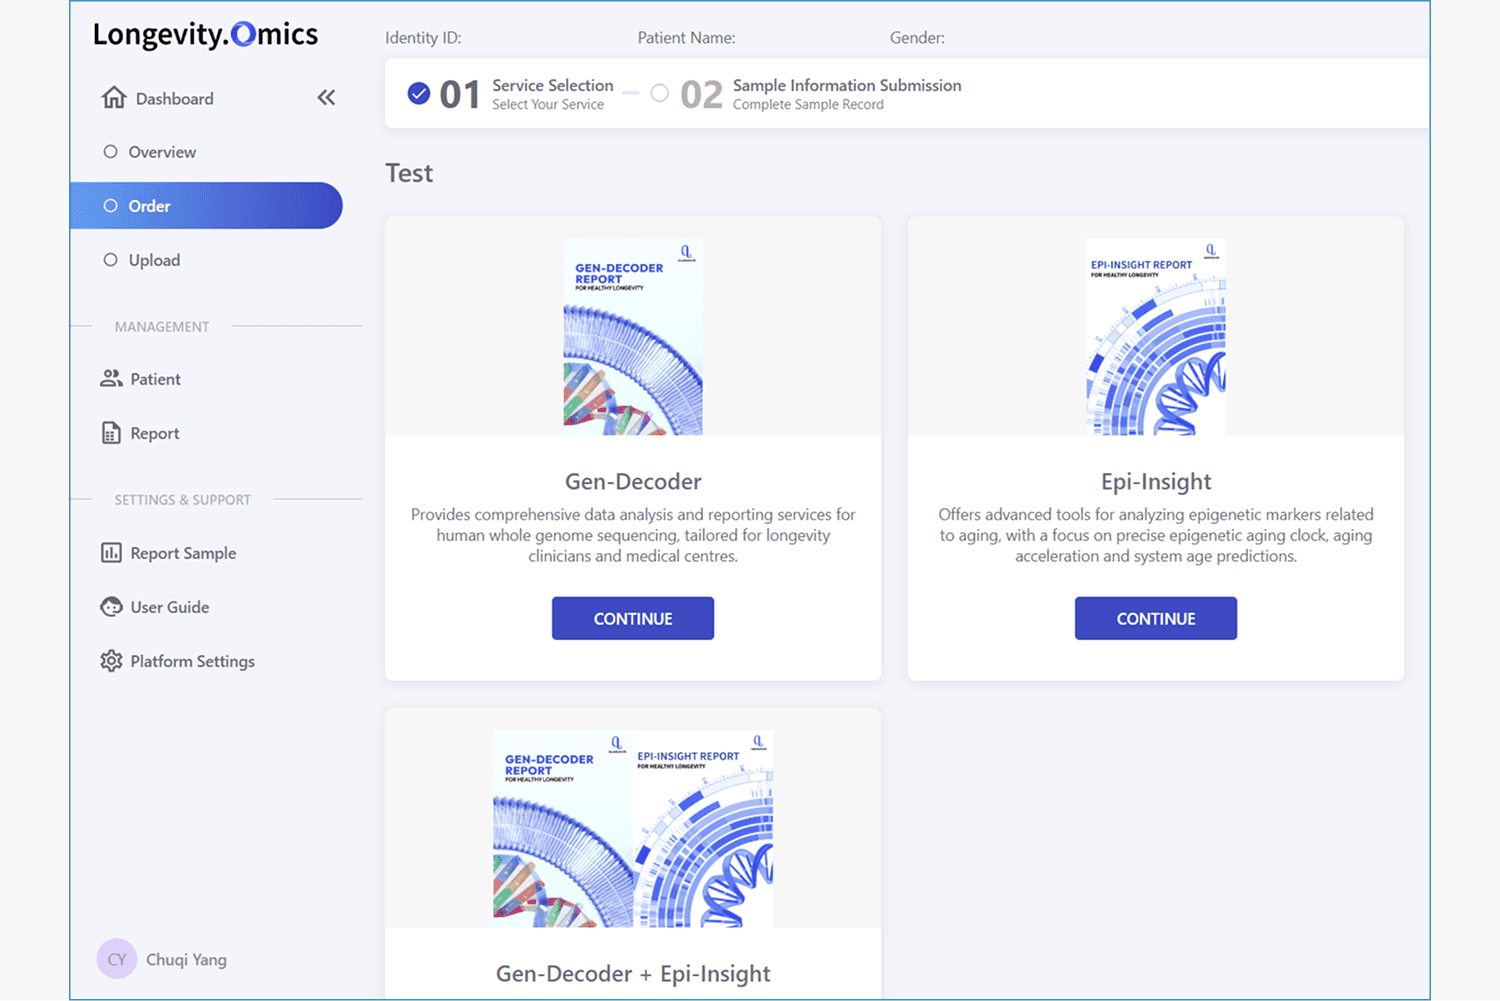Viewport: 1500px width, 1001px height.
Task: Open Report Sample under Settings & Support
Action: pyautogui.click(x=183, y=553)
